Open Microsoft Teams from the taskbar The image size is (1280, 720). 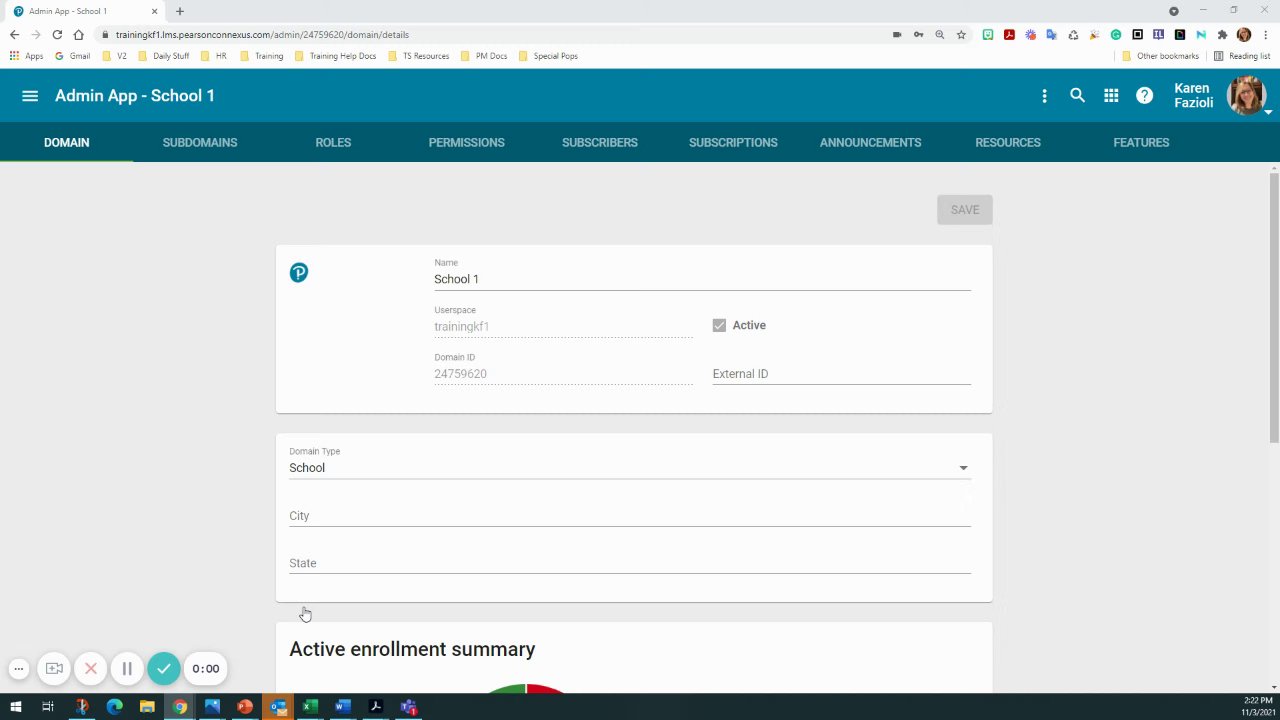[408, 707]
